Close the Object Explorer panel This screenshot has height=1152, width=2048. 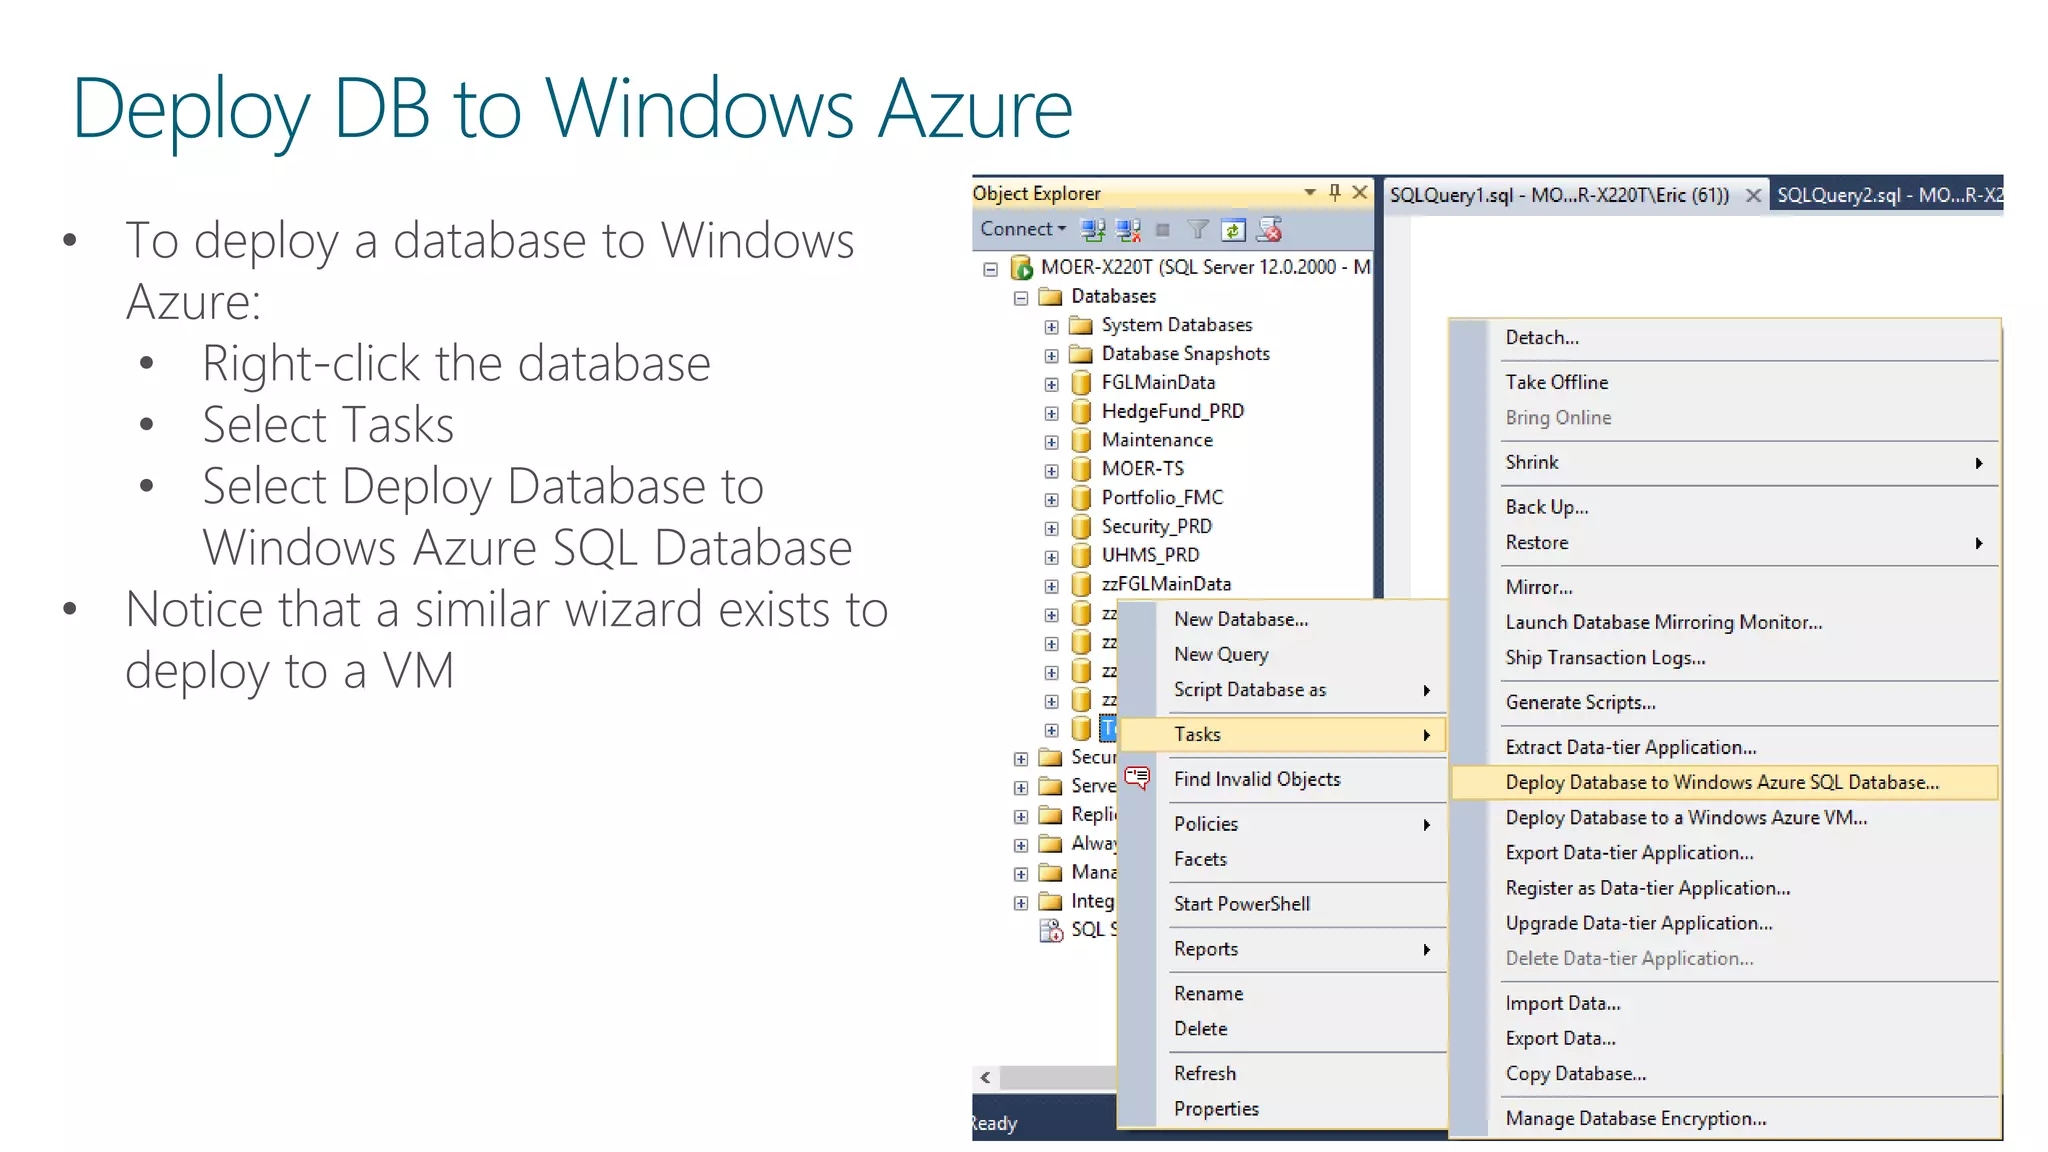click(1359, 192)
